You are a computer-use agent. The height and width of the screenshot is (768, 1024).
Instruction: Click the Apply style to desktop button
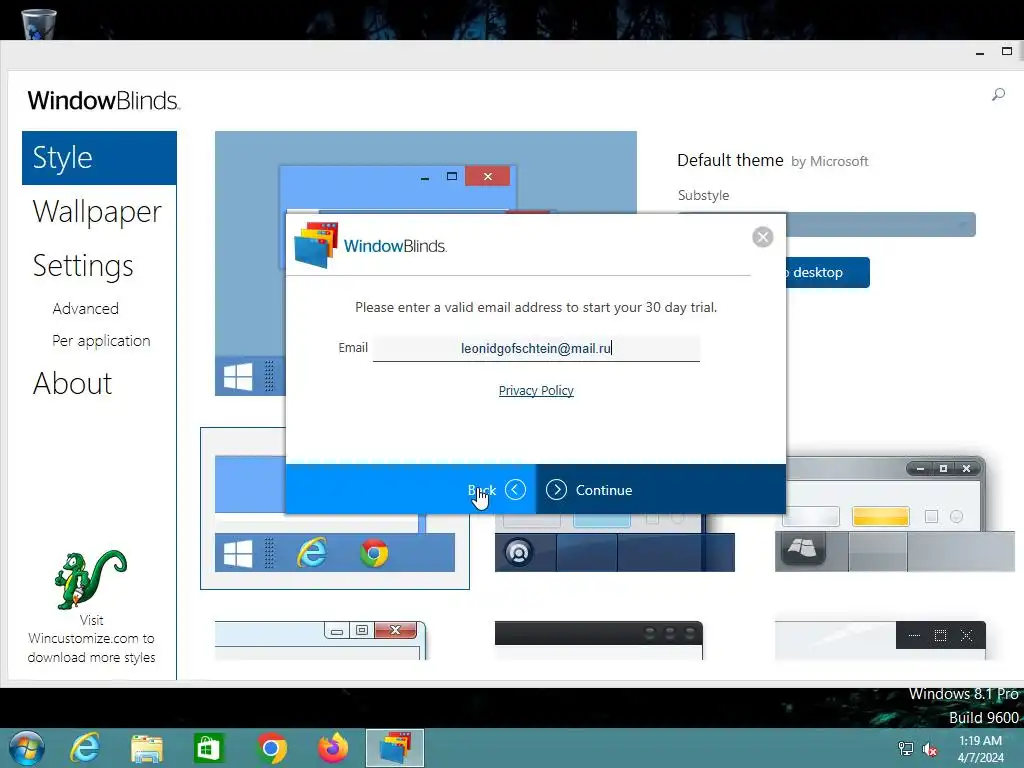pos(827,272)
